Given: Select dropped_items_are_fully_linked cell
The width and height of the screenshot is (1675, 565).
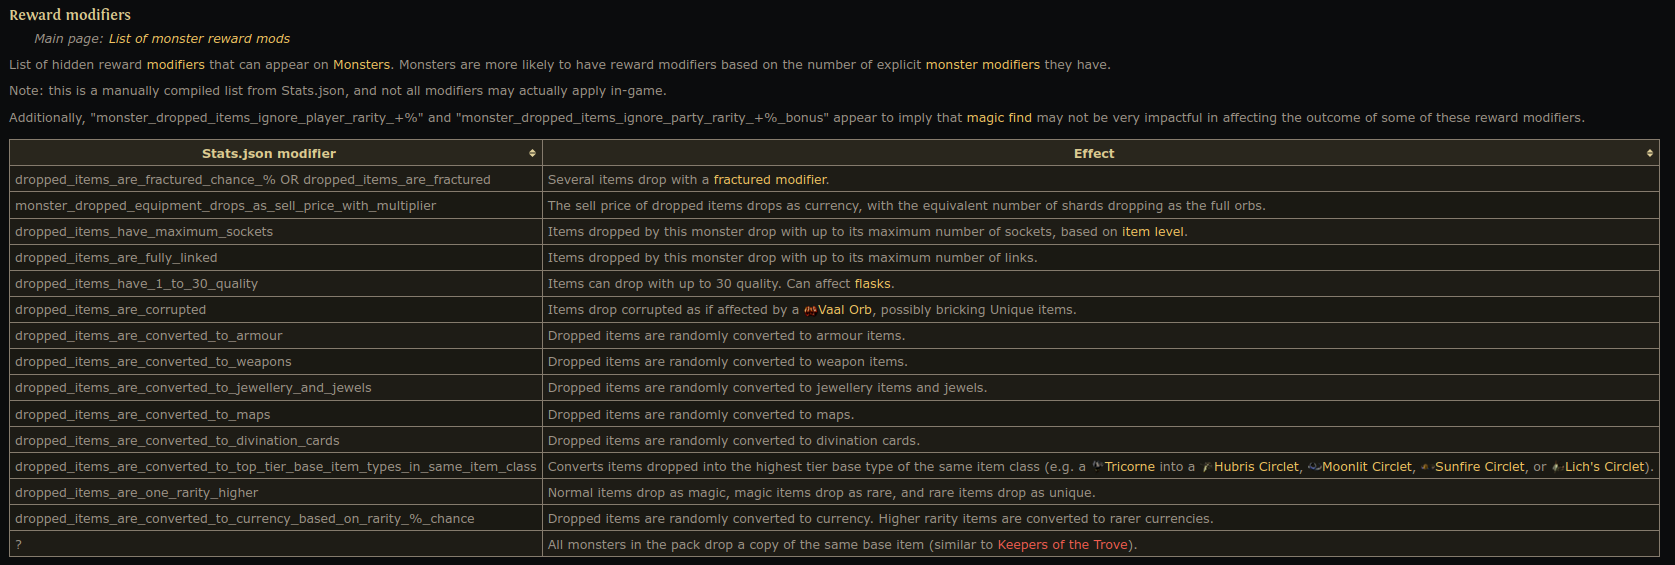Looking at the screenshot, I should tap(276, 258).
